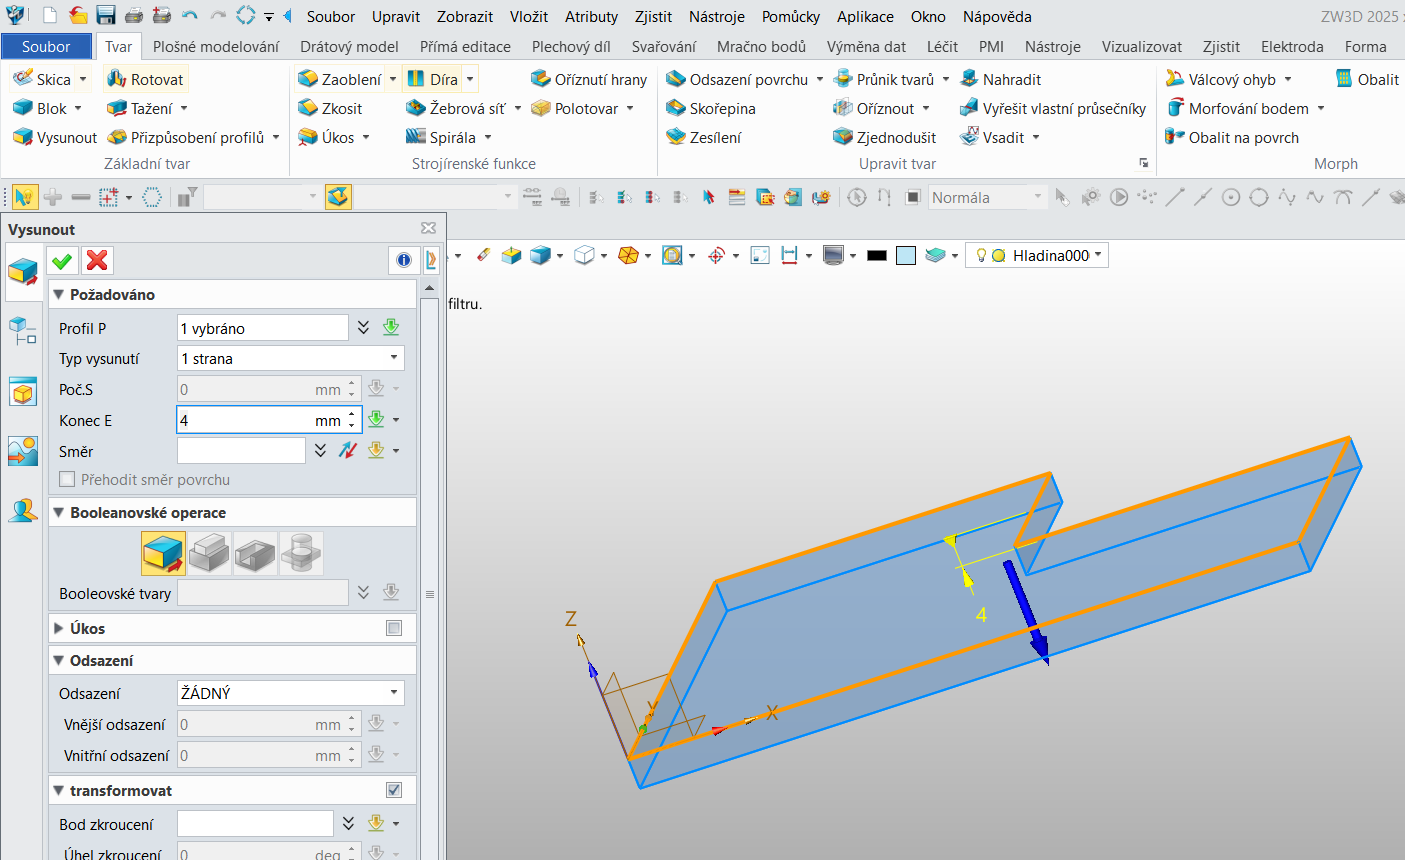The width and height of the screenshot is (1405, 860).
Task: Confirm extrusion with green checkmark
Action: 62,261
